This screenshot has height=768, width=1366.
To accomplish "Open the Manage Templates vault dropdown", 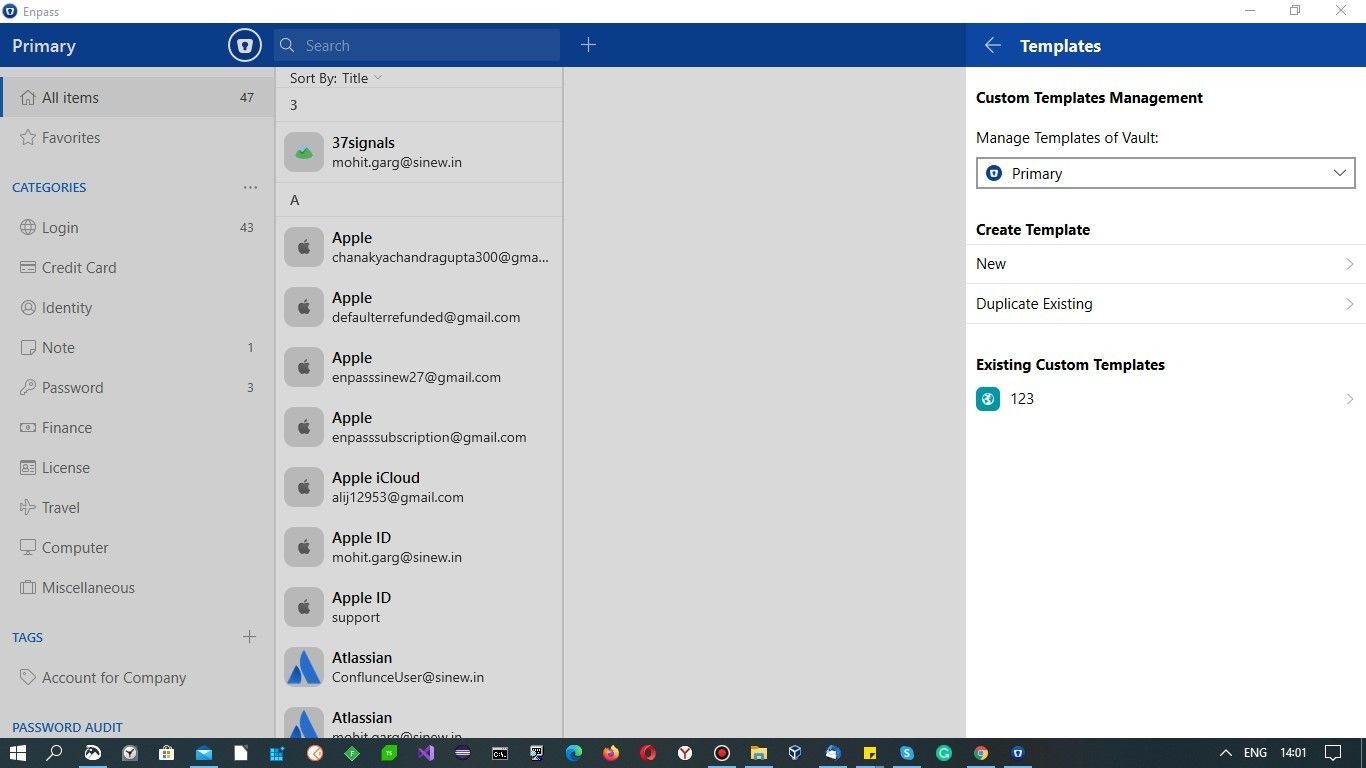I will click(x=1166, y=173).
